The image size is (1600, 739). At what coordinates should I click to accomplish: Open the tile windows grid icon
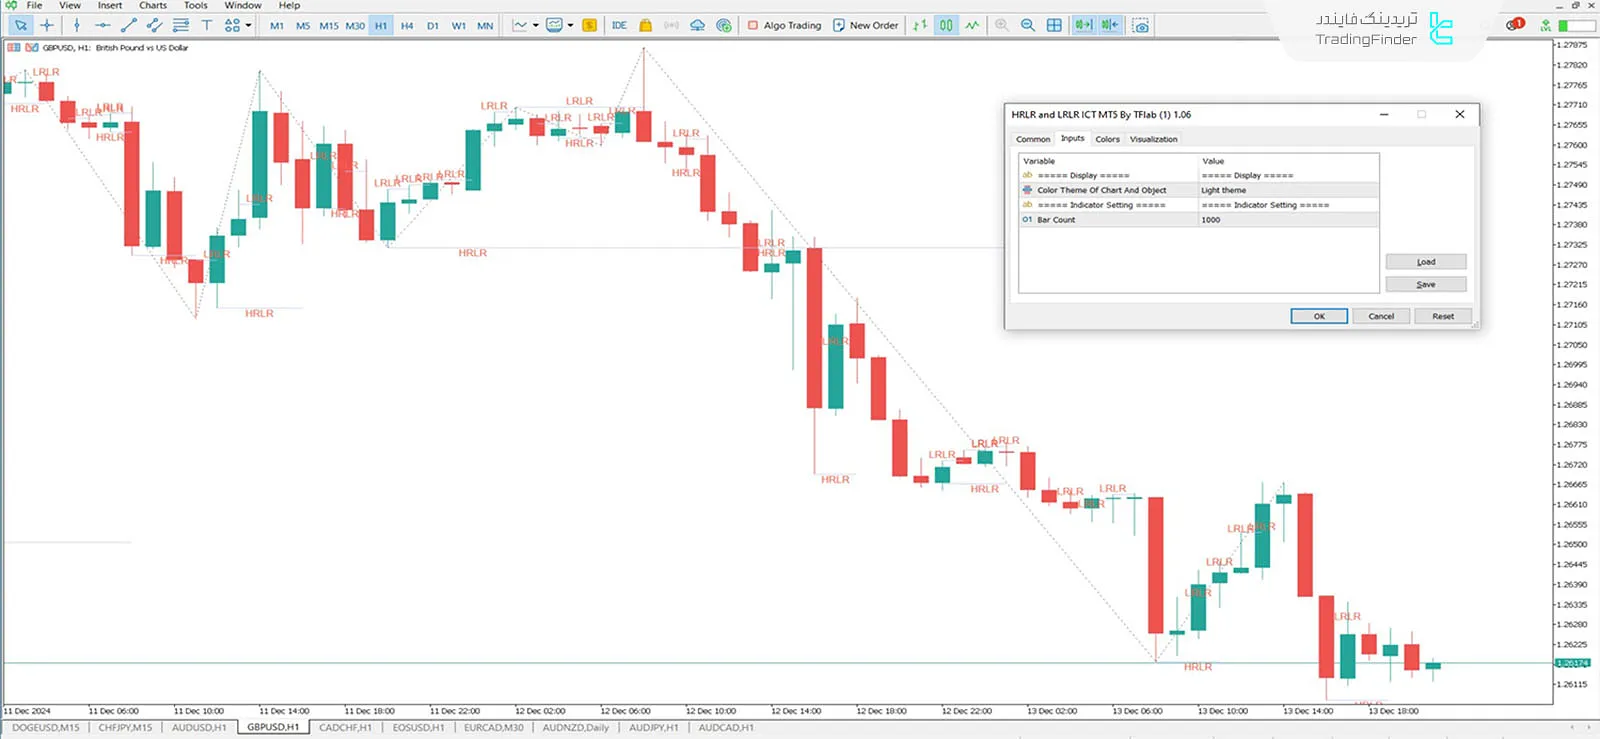[x=1054, y=25]
